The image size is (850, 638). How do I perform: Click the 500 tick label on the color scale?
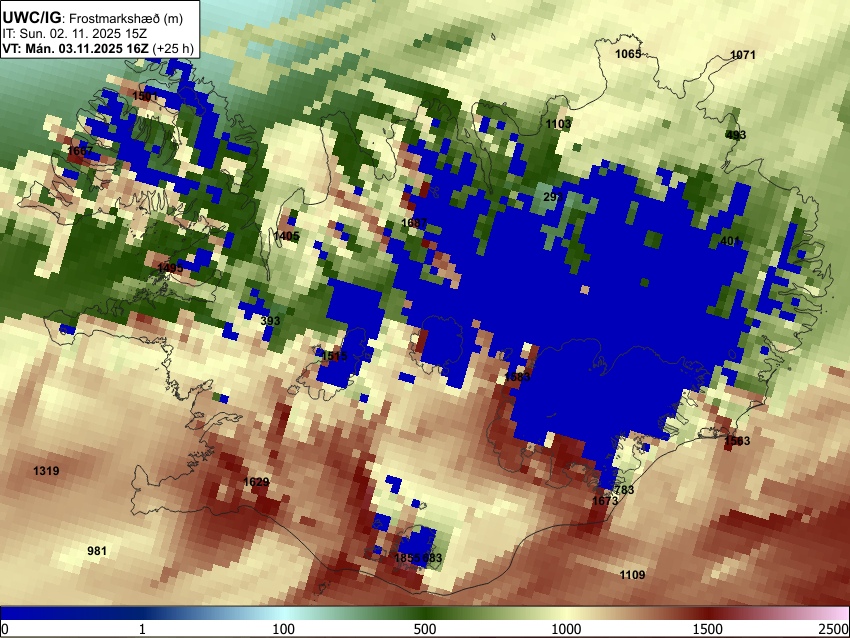pos(425,629)
